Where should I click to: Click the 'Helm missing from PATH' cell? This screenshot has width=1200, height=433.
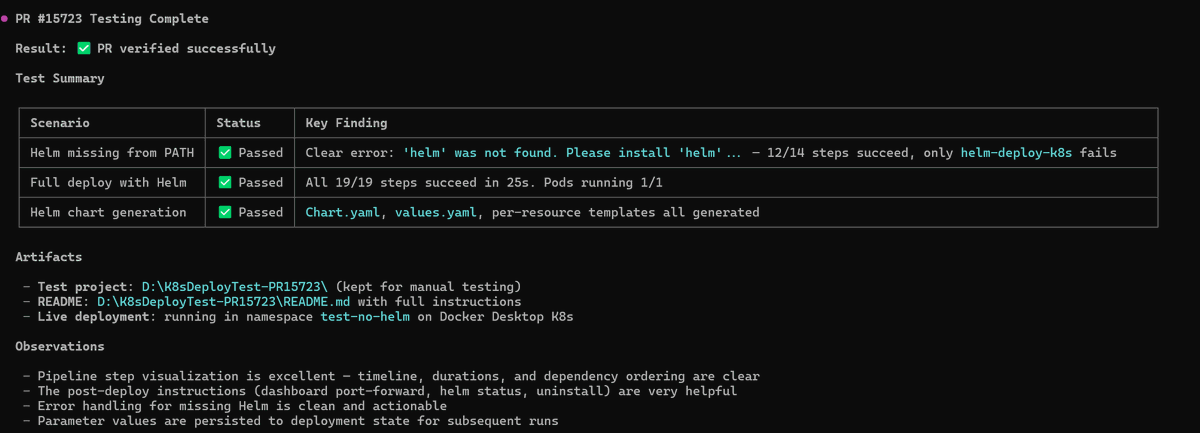112,153
